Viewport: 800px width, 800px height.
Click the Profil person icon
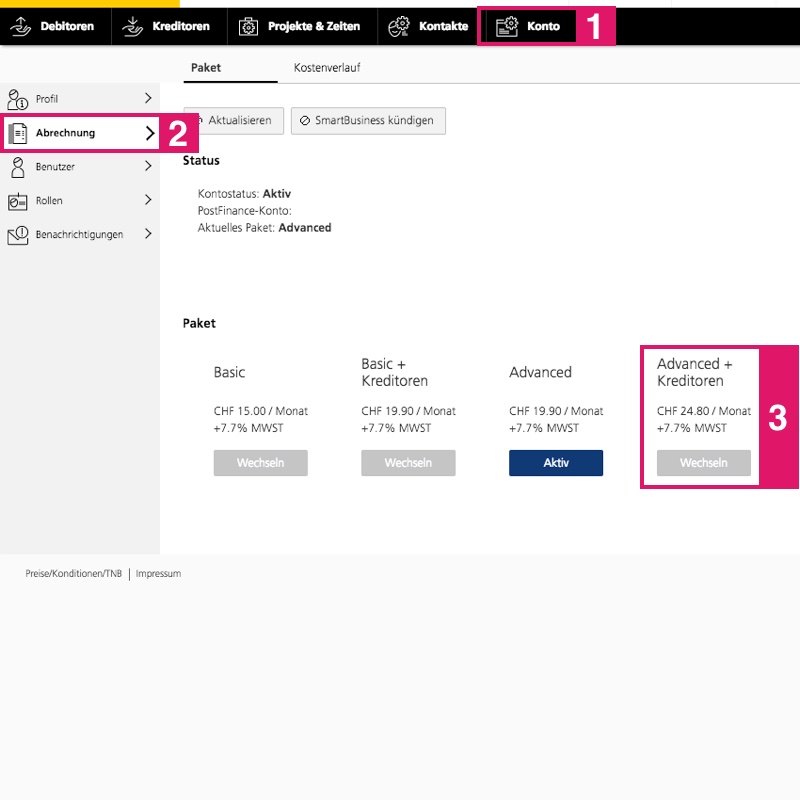coord(17,99)
